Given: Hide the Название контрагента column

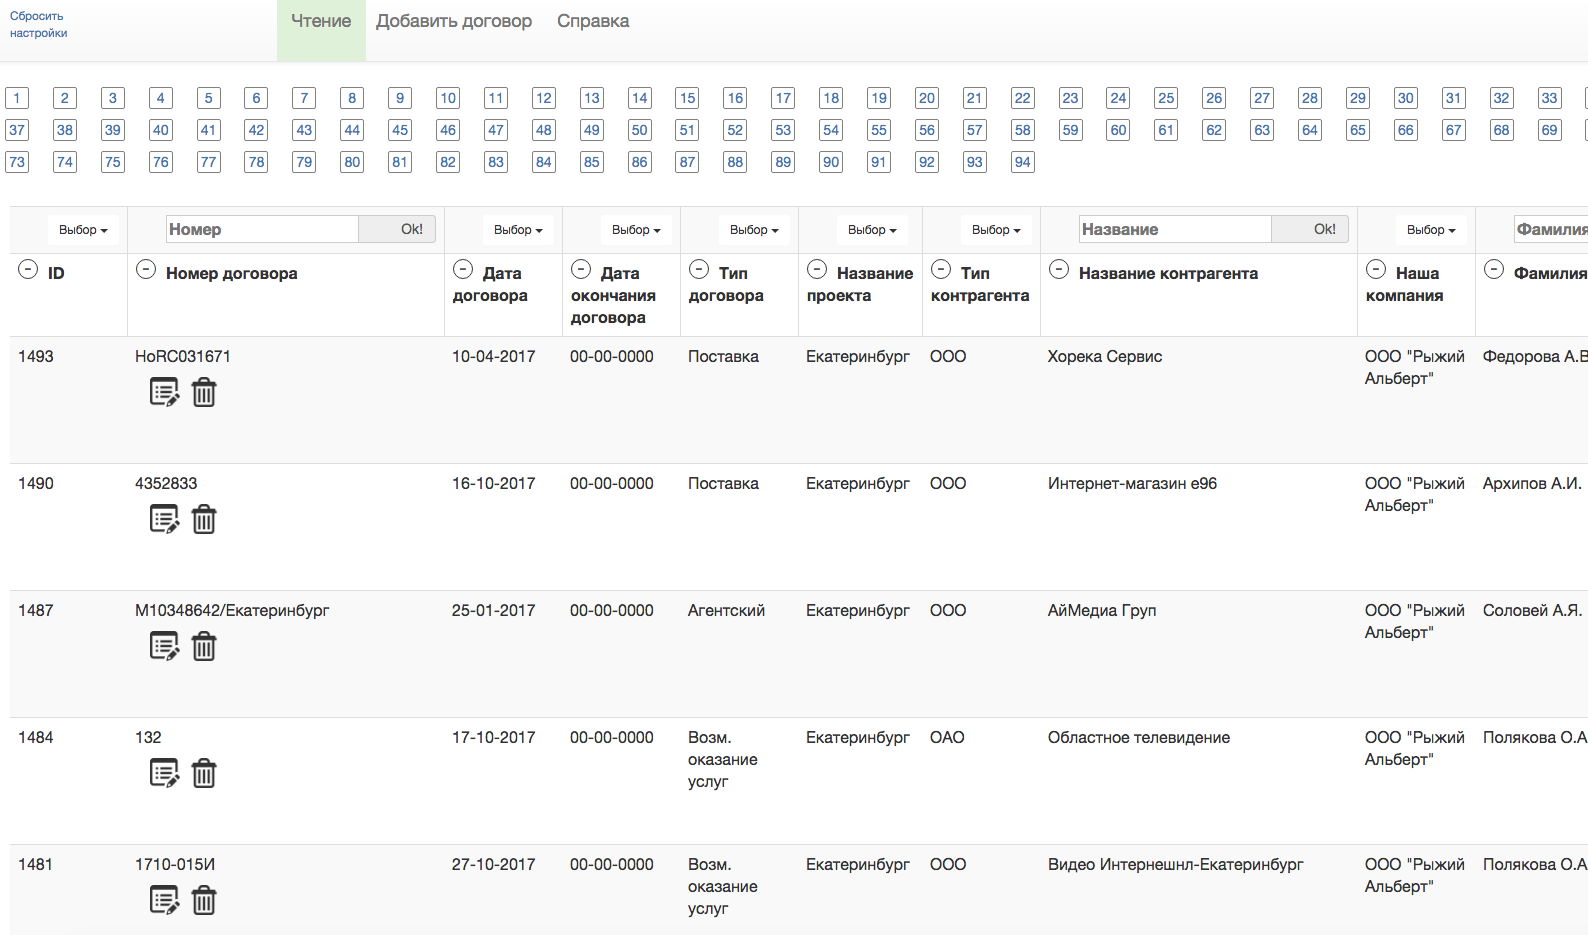Looking at the screenshot, I should [x=1059, y=269].
